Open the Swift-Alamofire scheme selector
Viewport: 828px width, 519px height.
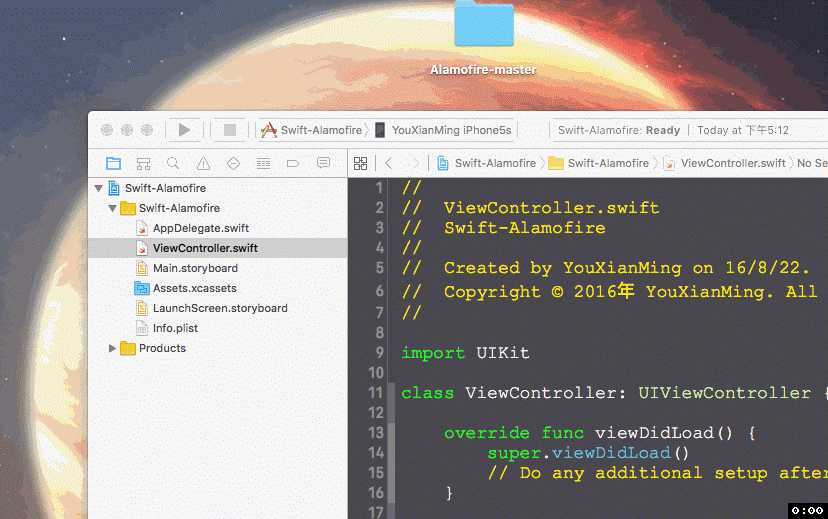click(312, 130)
